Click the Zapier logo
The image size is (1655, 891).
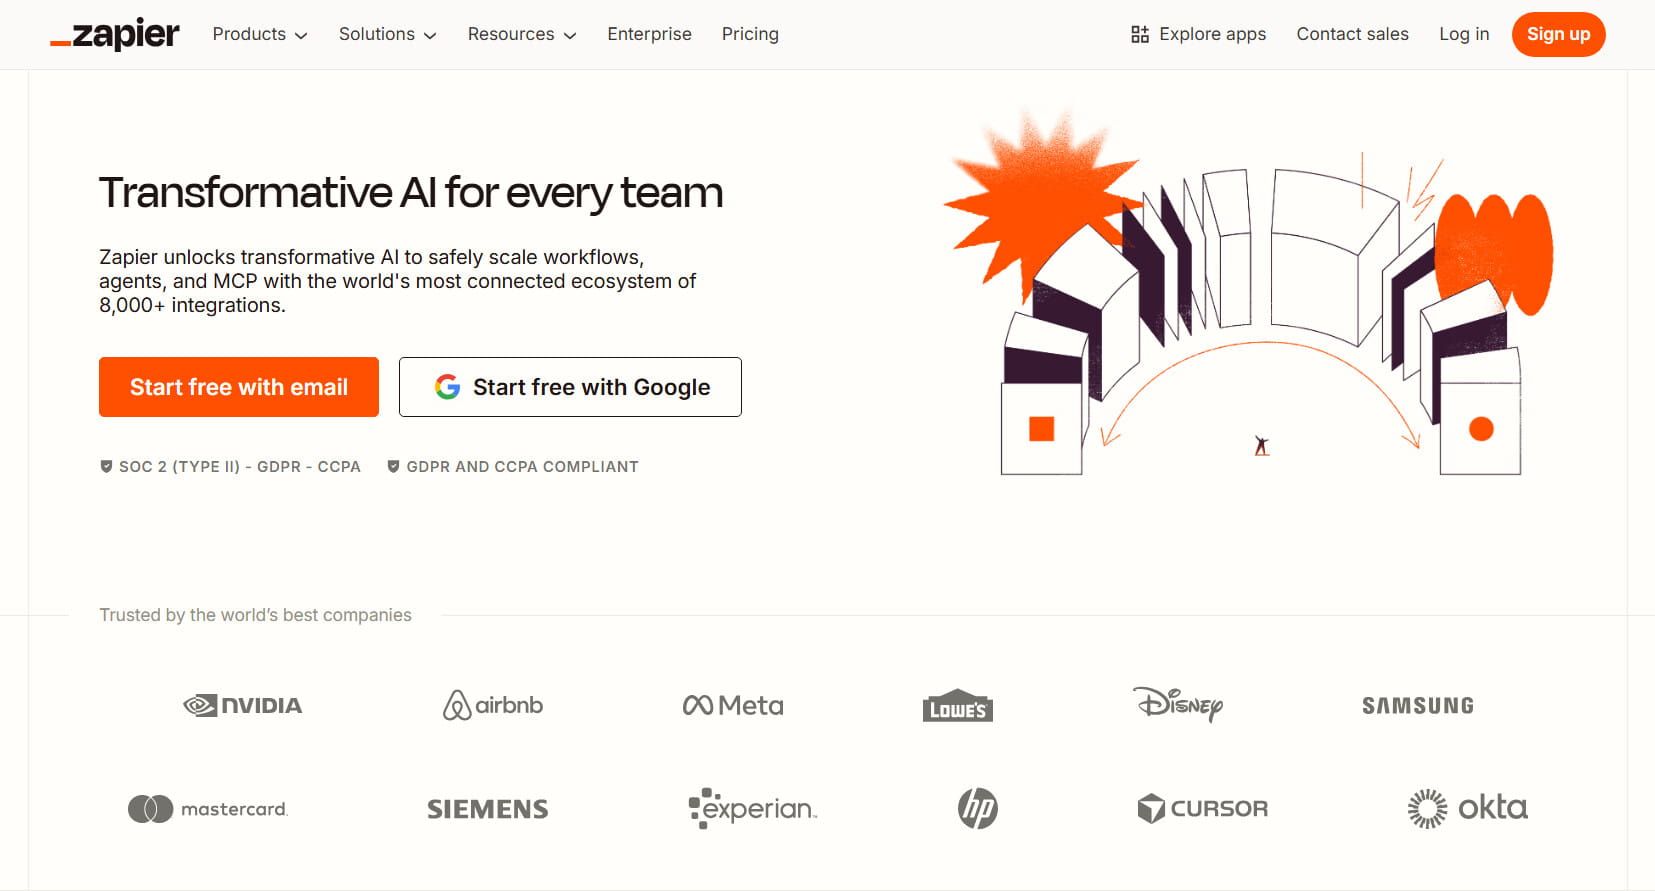coord(115,35)
